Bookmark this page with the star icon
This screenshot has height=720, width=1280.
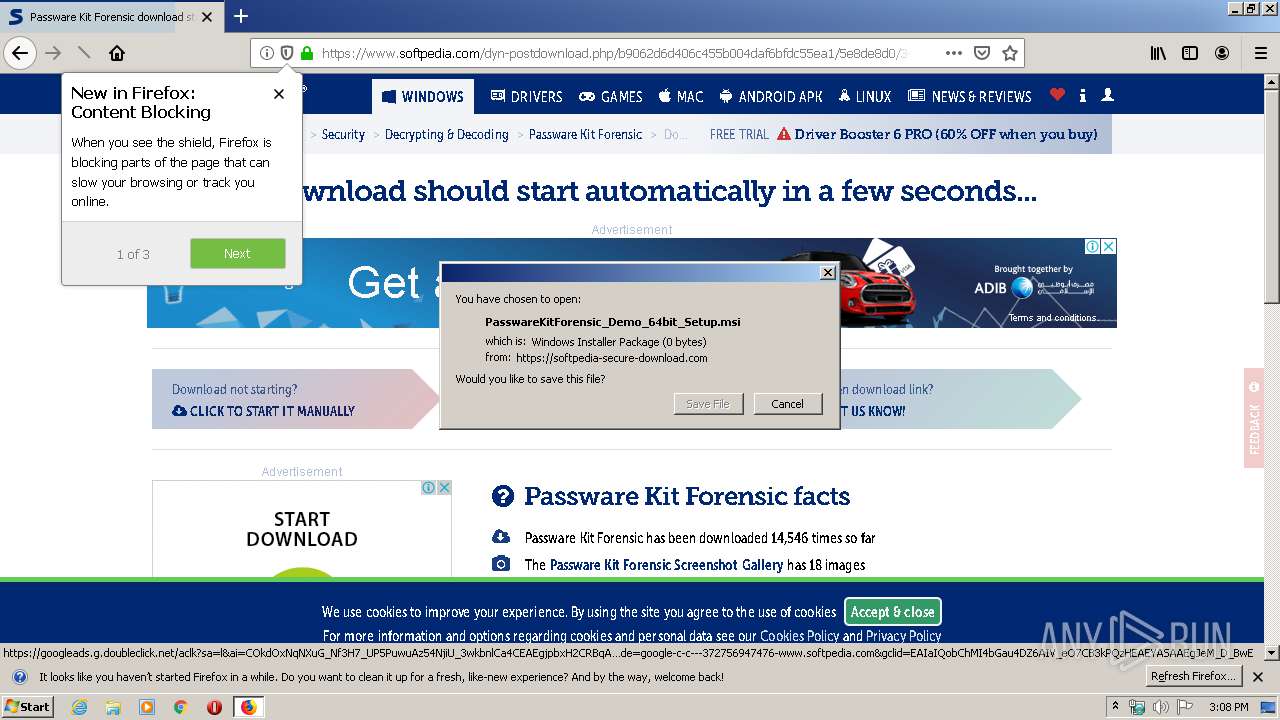click(1010, 53)
